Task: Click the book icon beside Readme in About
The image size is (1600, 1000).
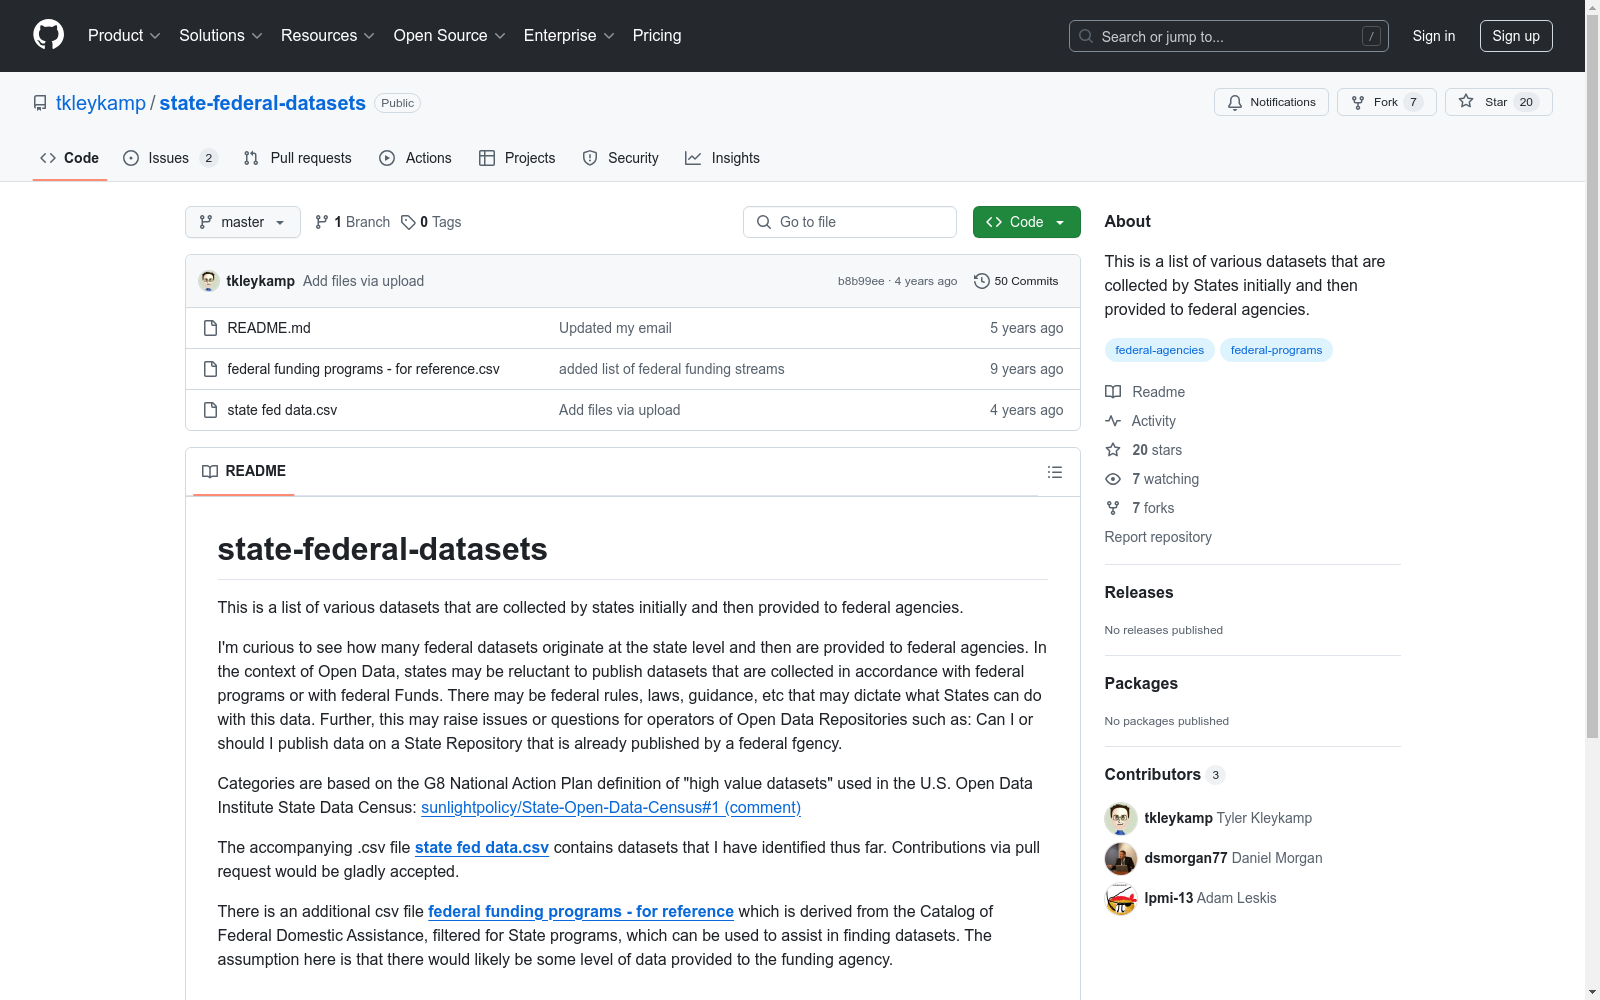Action: point(1113,392)
